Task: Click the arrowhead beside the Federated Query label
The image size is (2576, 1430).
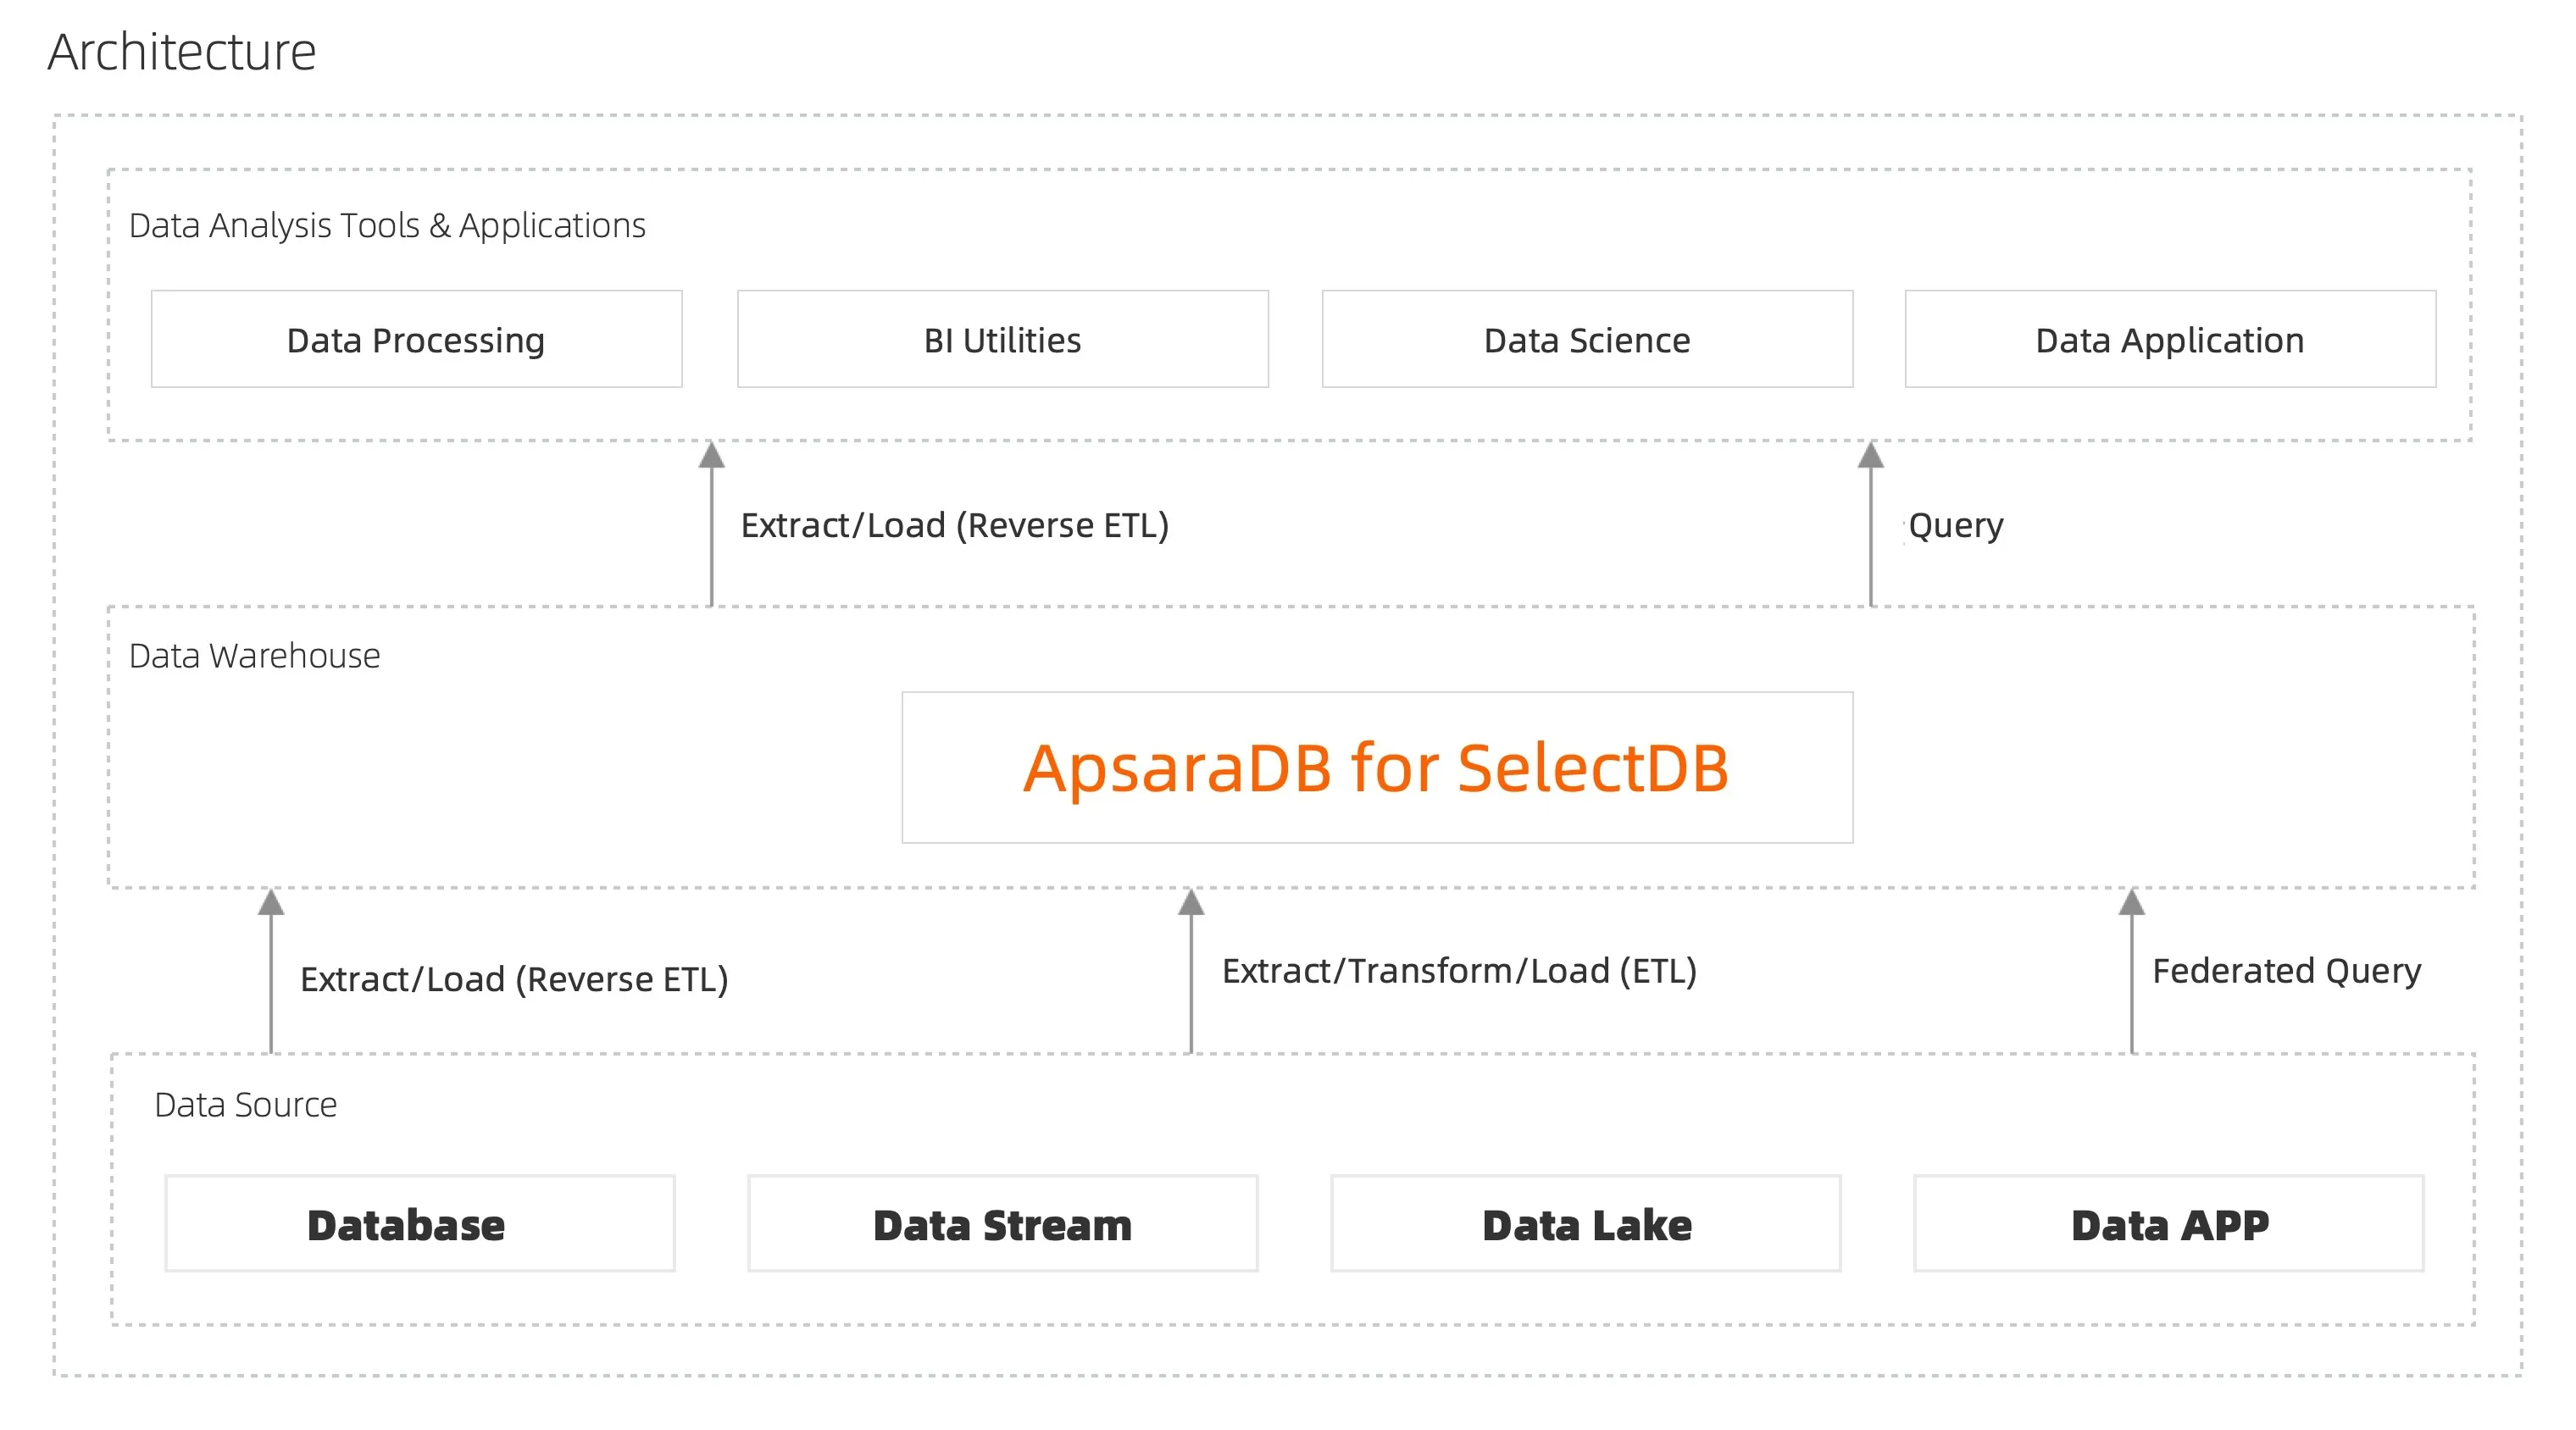Action: click(2132, 903)
